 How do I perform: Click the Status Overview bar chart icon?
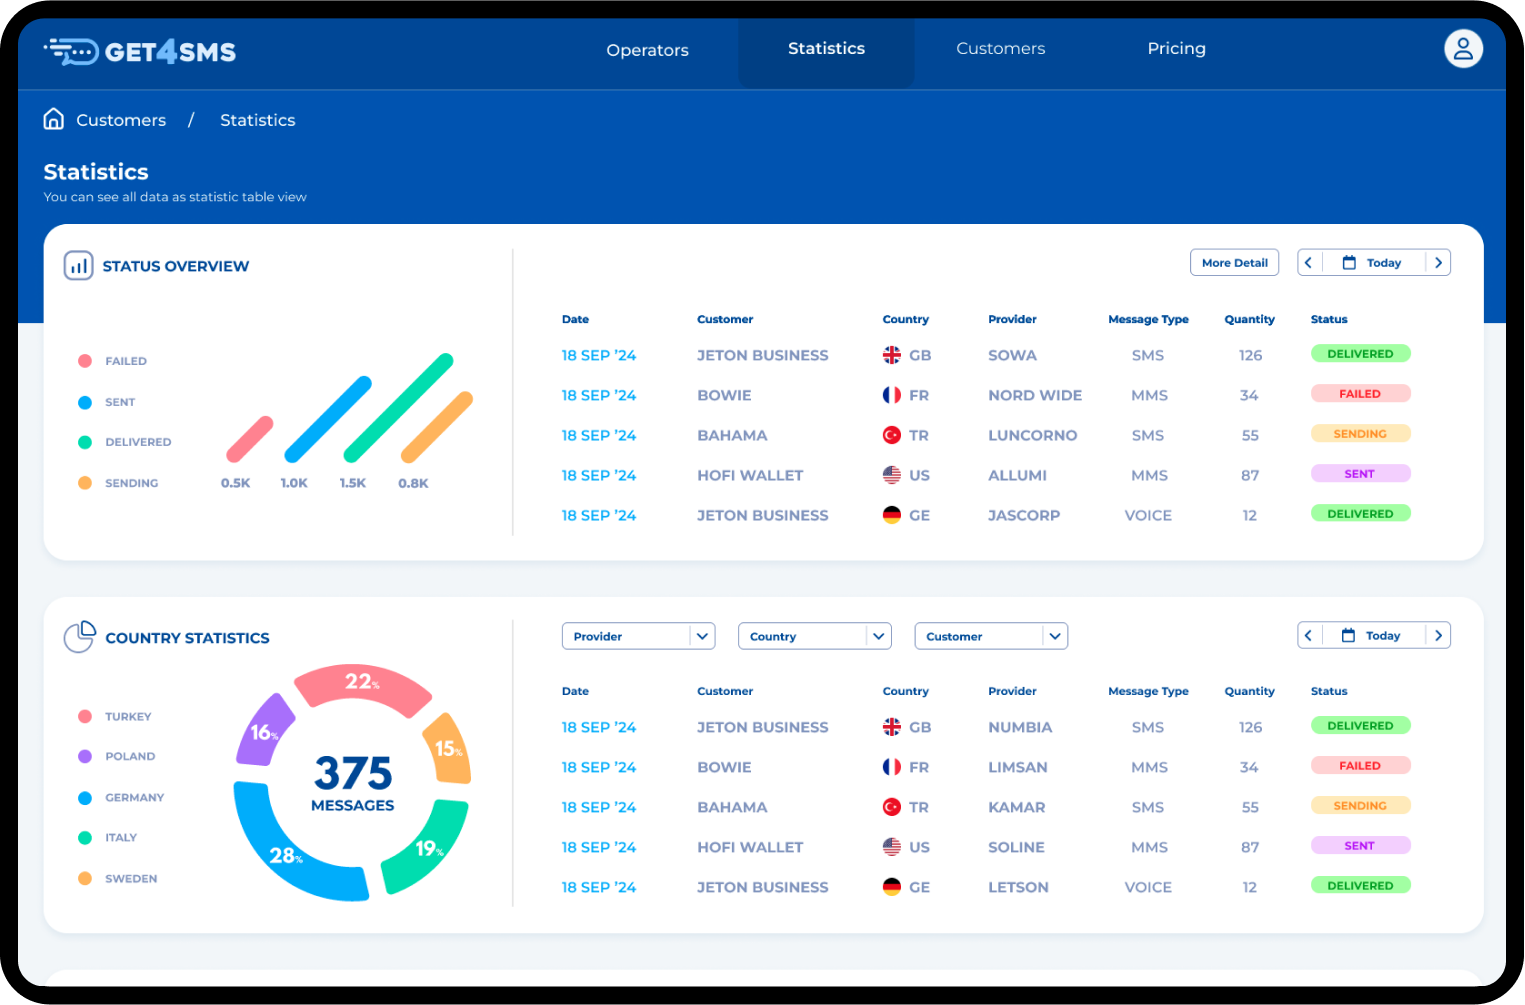(78, 266)
